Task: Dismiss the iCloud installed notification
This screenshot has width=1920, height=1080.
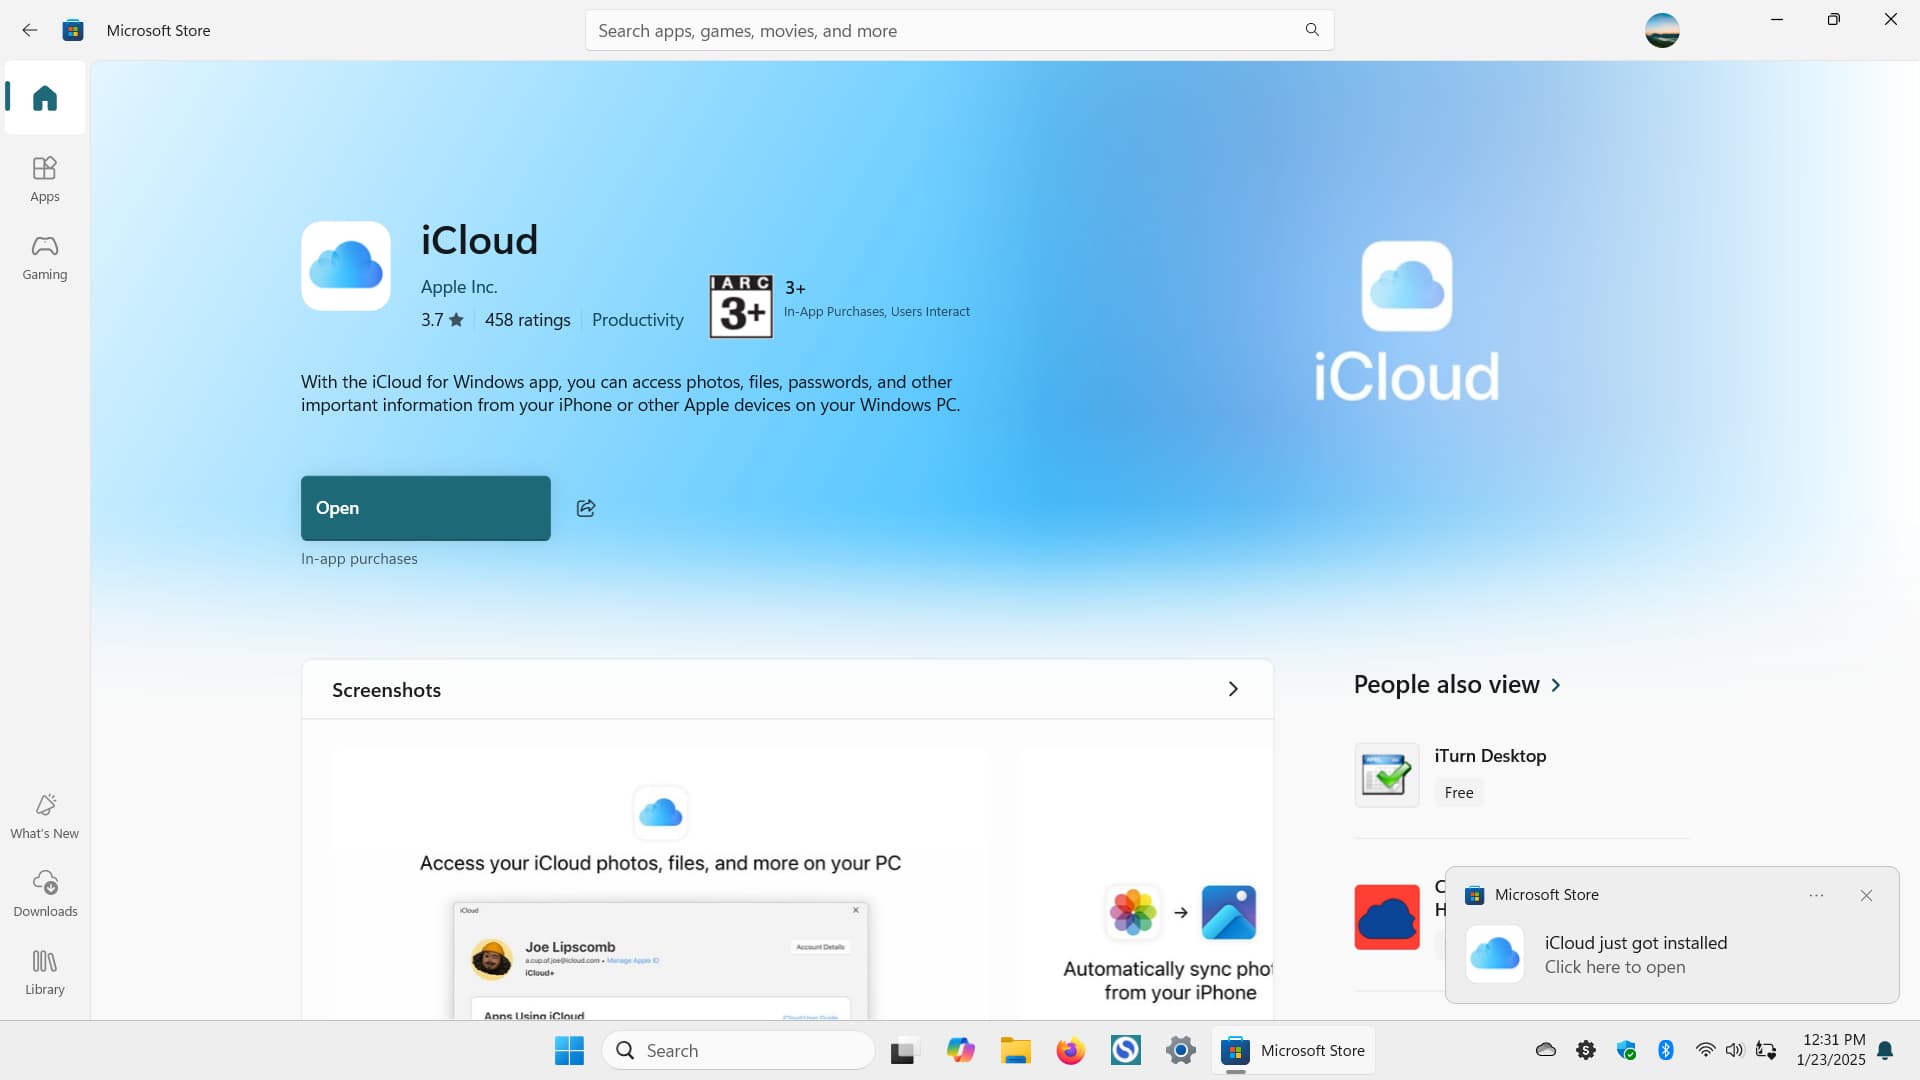Action: tap(1866, 896)
